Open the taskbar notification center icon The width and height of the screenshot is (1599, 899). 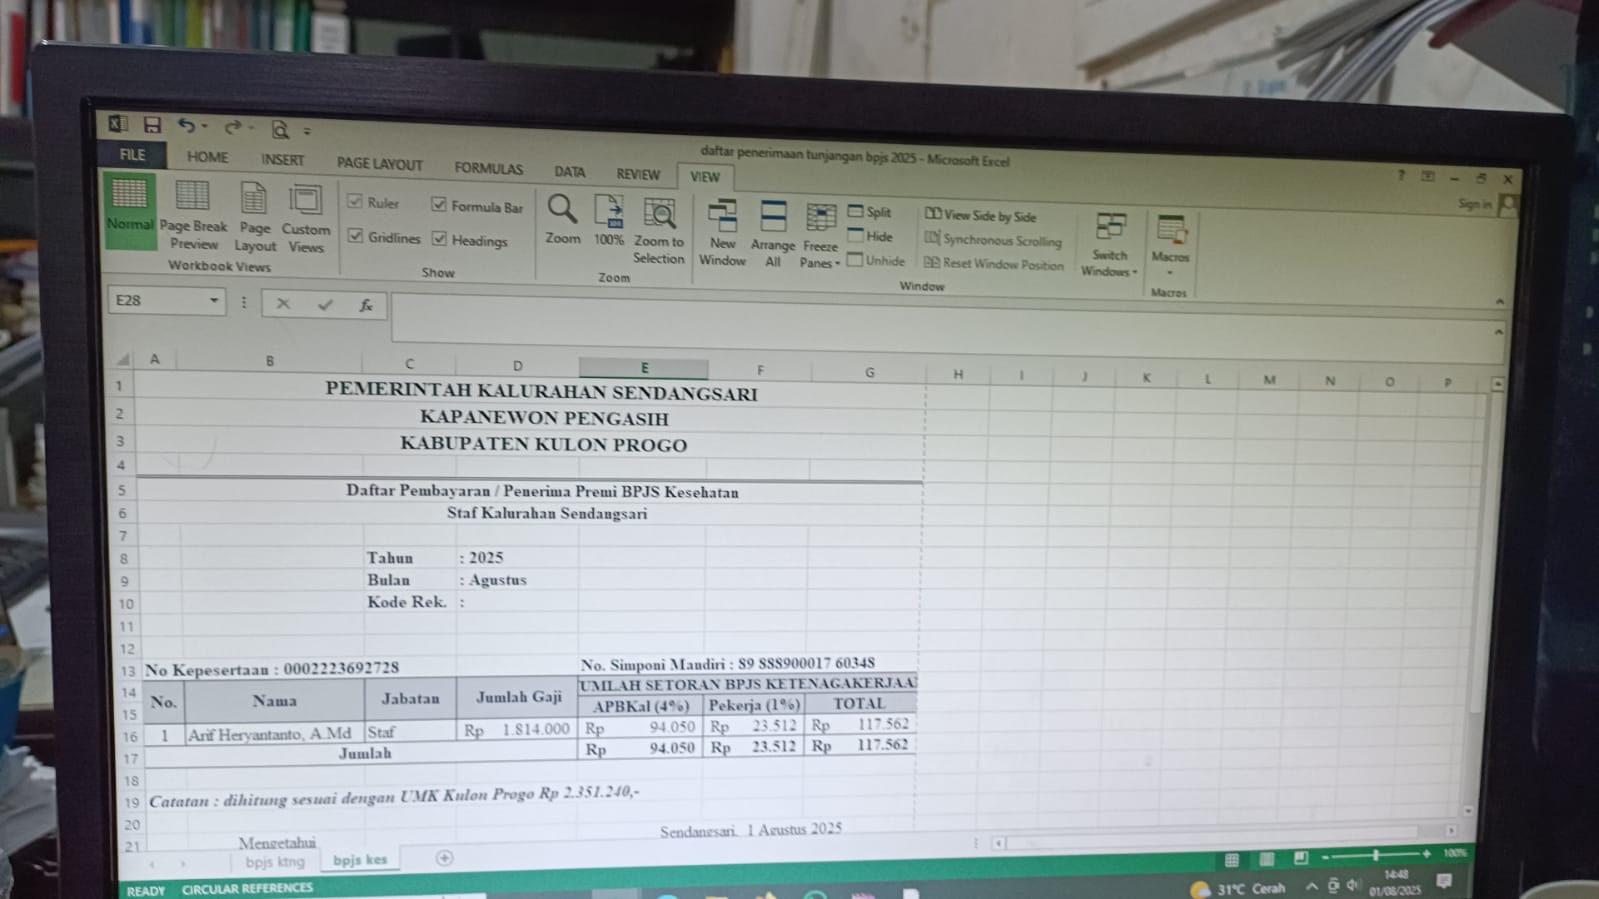click(1444, 881)
